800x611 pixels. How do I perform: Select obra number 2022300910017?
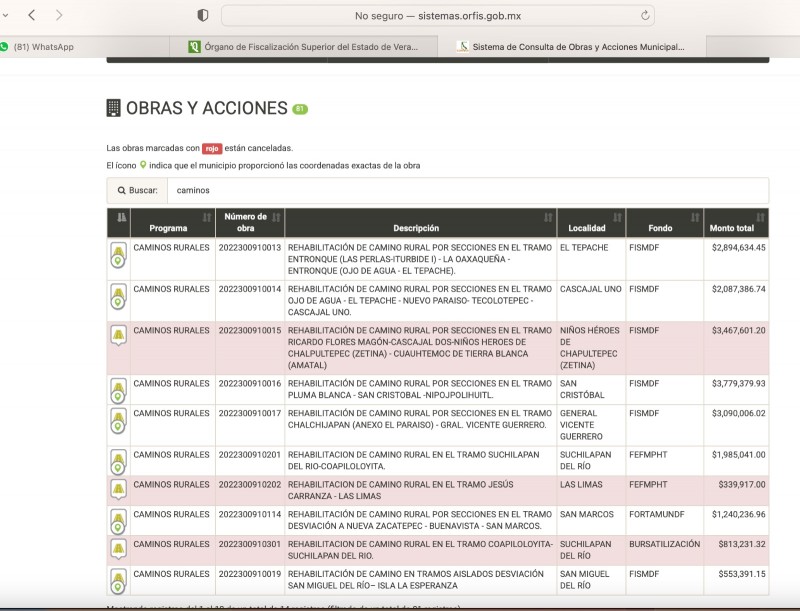250,413
